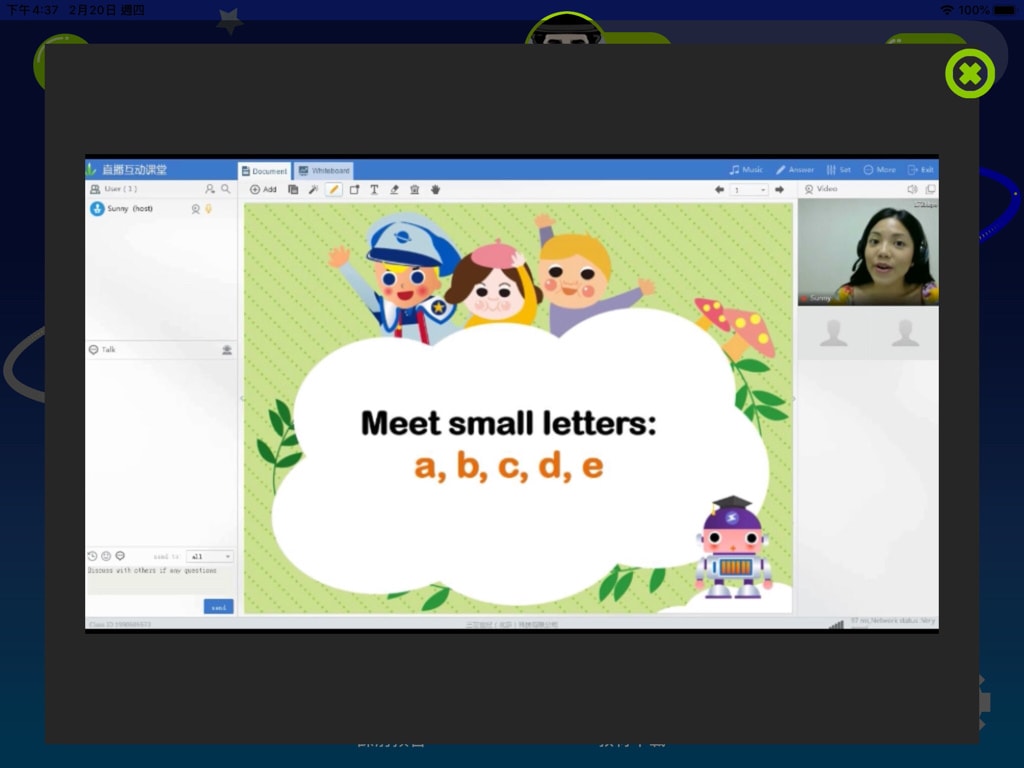Select the pencil drawing tool
The height and width of the screenshot is (768, 1024).
click(x=334, y=189)
